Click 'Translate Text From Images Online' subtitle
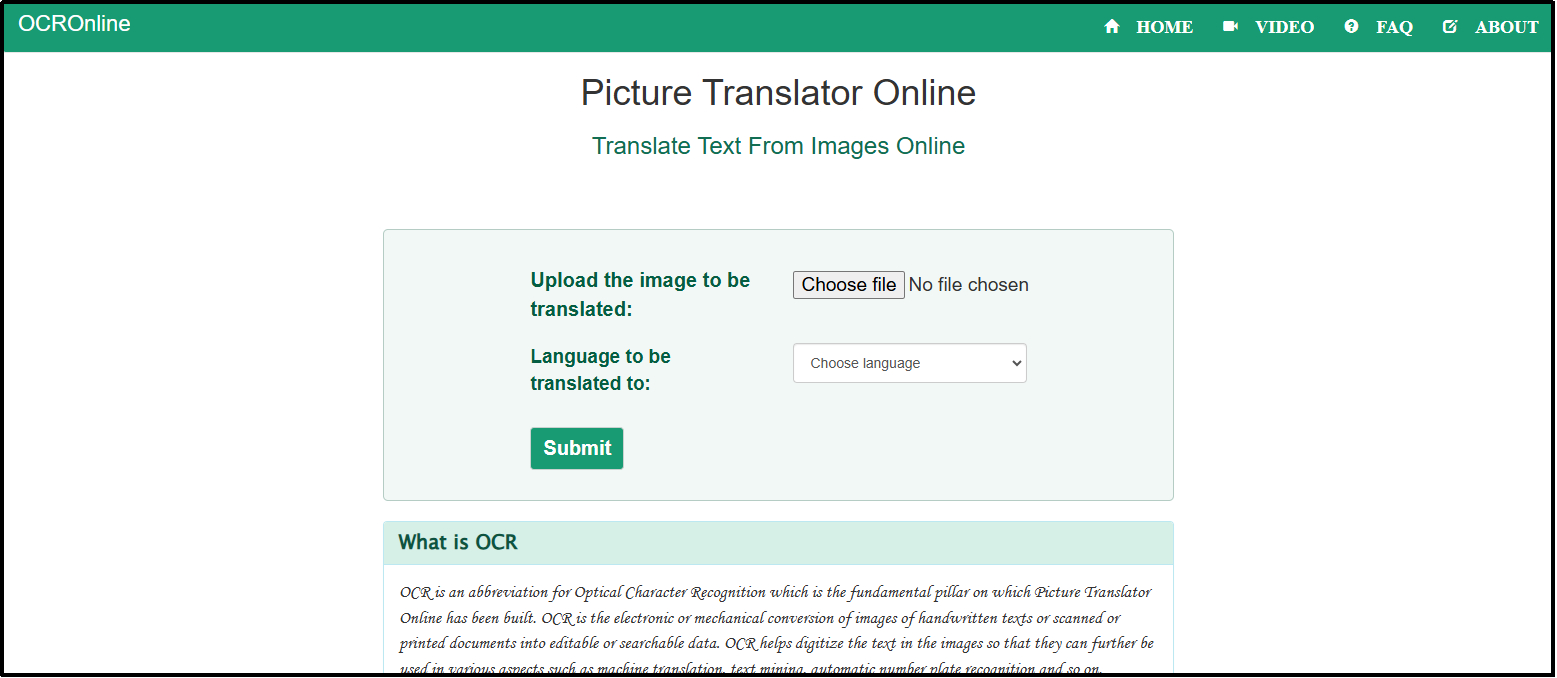Viewport: 1557px width, 678px height. point(778,146)
